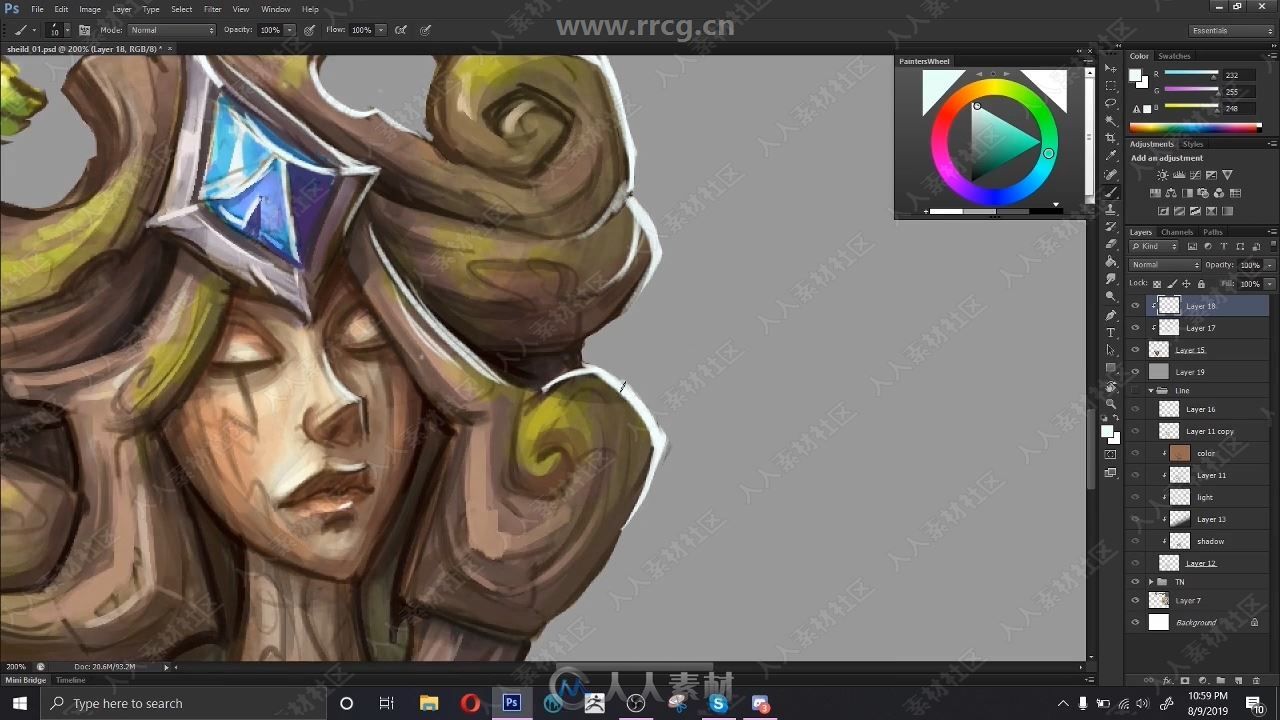Open the Essentials workspace dropdown
This screenshot has width=1280, height=720.
point(1232,30)
